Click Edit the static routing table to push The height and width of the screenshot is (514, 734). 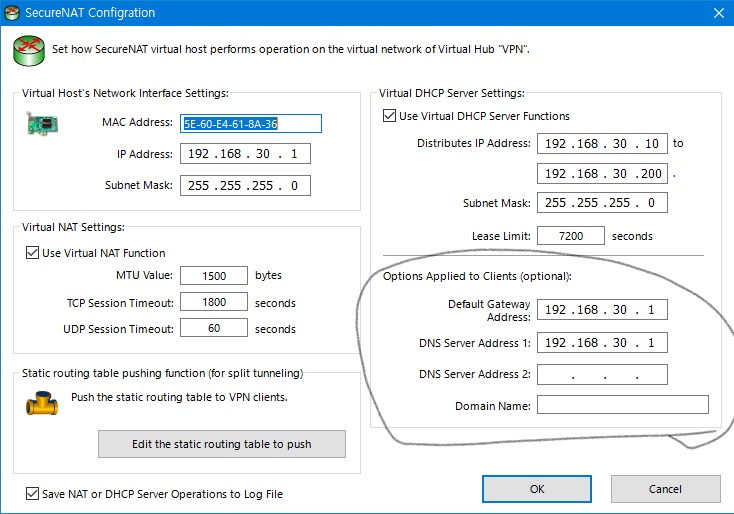click(x=222, y=444)
